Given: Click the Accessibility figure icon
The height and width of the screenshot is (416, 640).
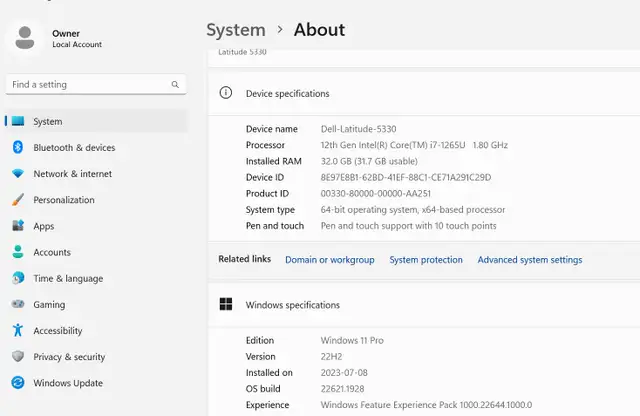Looking at the screenshot, I should tap(18, 330).
